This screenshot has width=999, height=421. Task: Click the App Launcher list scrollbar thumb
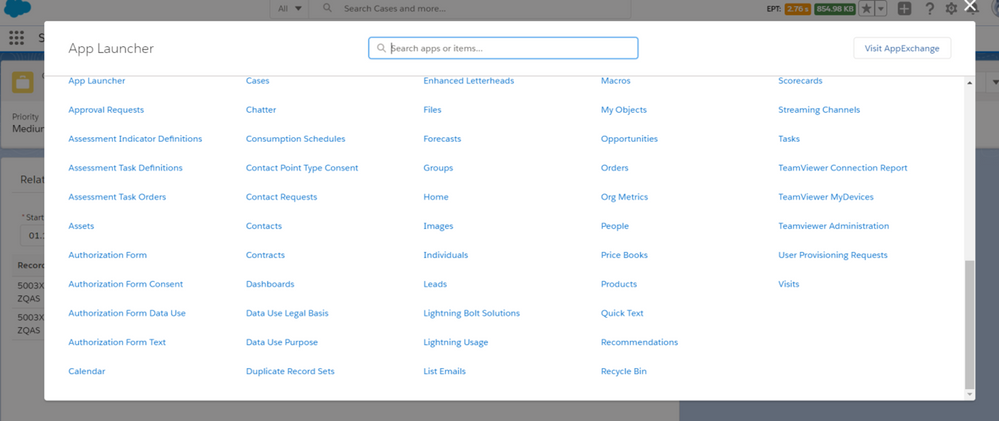pyautogui.click(x=970, y=324)
